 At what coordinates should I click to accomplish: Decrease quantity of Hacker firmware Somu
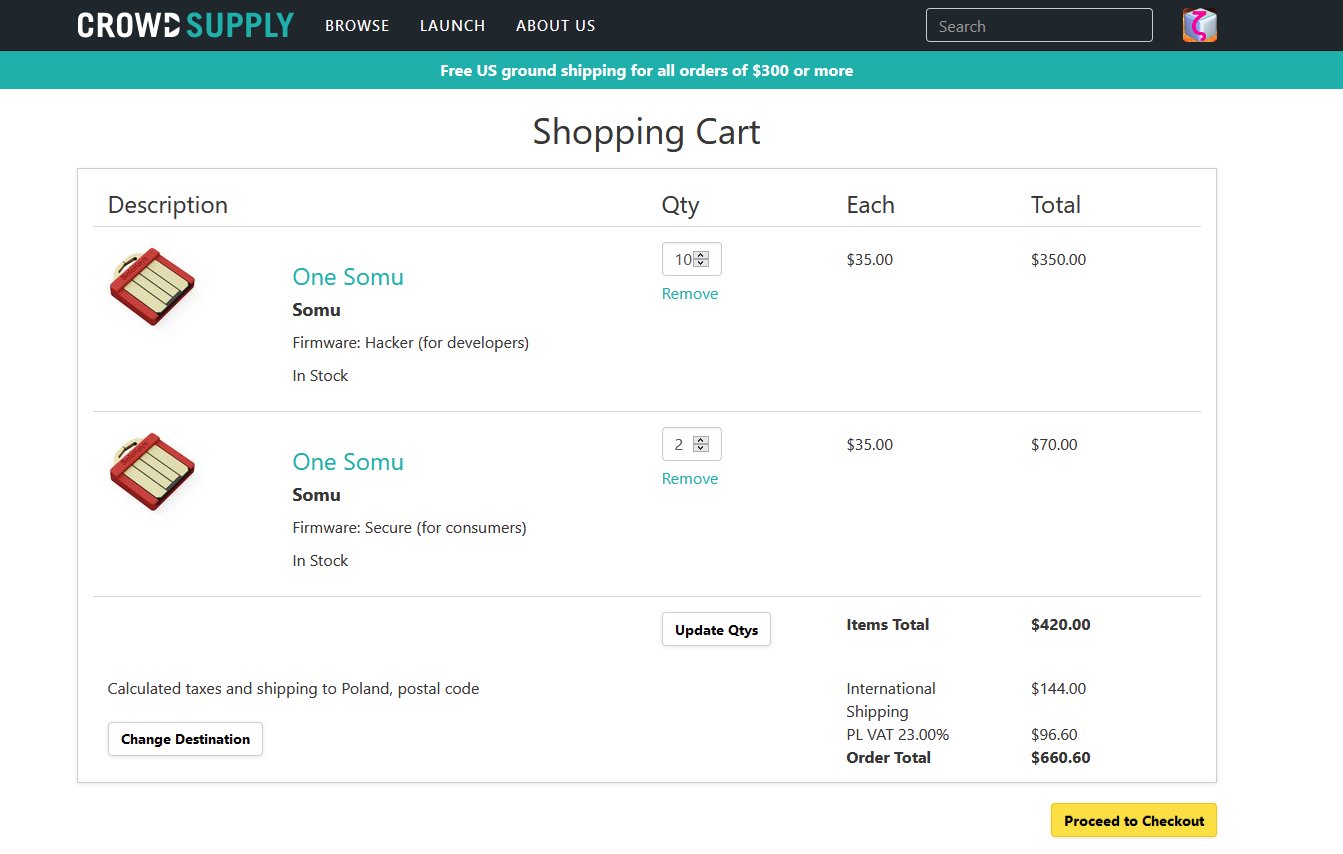701,264
